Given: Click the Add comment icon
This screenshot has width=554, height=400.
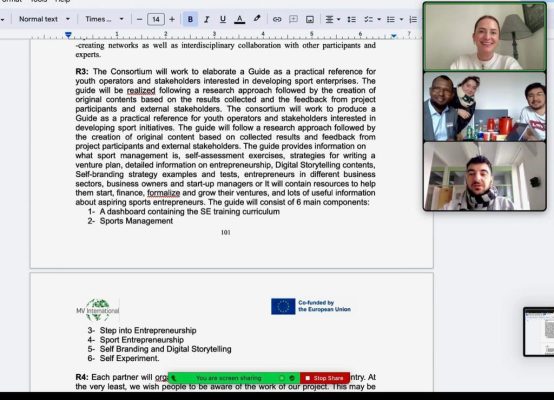Looking at the screenshot, I should [293, 19].
